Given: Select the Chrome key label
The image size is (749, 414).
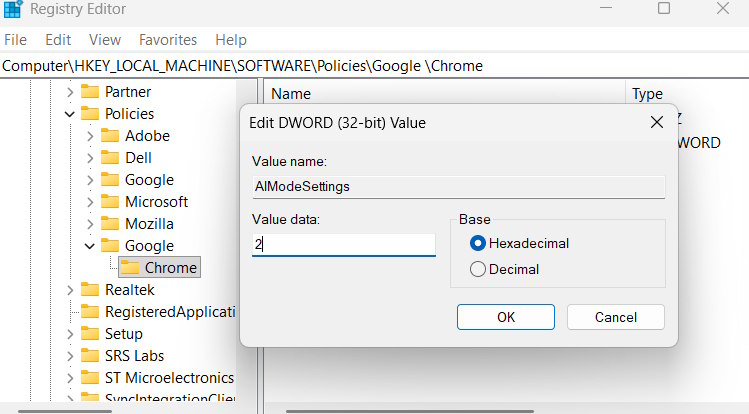Looking at the screenshot, I should [x=171, y=268].
